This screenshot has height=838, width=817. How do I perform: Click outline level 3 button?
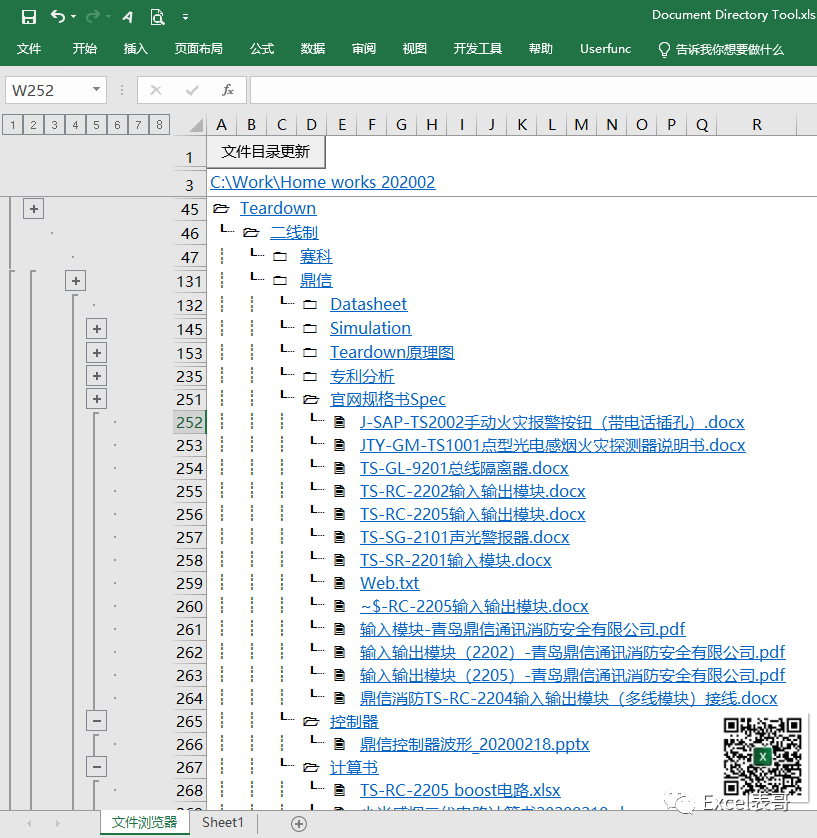55,125
